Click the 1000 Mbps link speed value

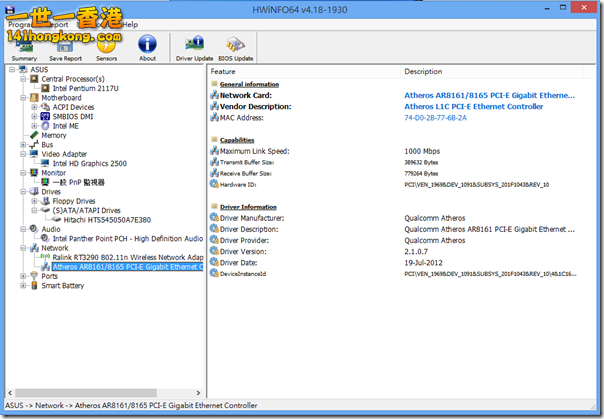pos(422,151)
